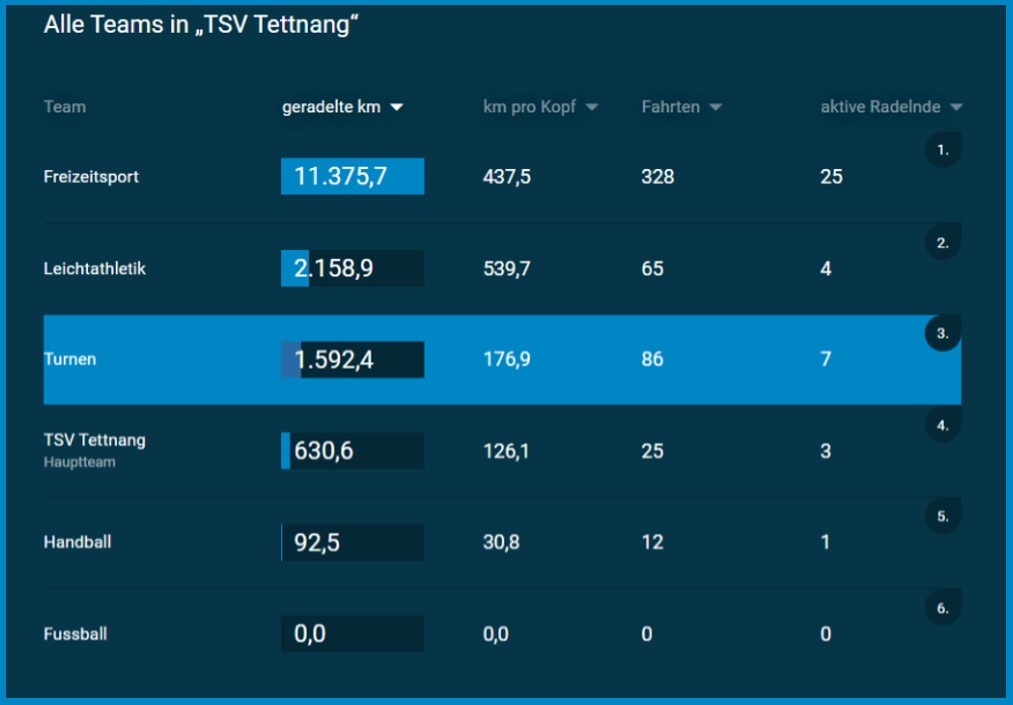1013x705 pixels.
Task: Select the Handball team name
Action: pyautogui.click(x=78, y=542)
